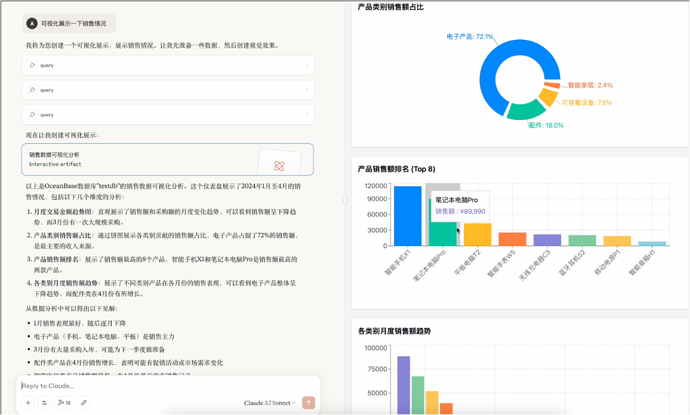
Task: Click the orange send arrow button
Action: click(308, 402)
